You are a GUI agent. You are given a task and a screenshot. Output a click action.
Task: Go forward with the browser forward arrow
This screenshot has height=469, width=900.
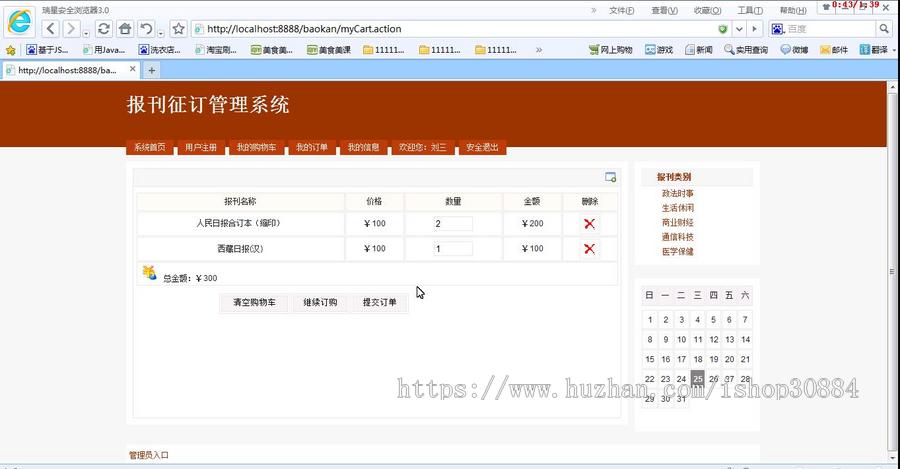click(x=71, y=29)
